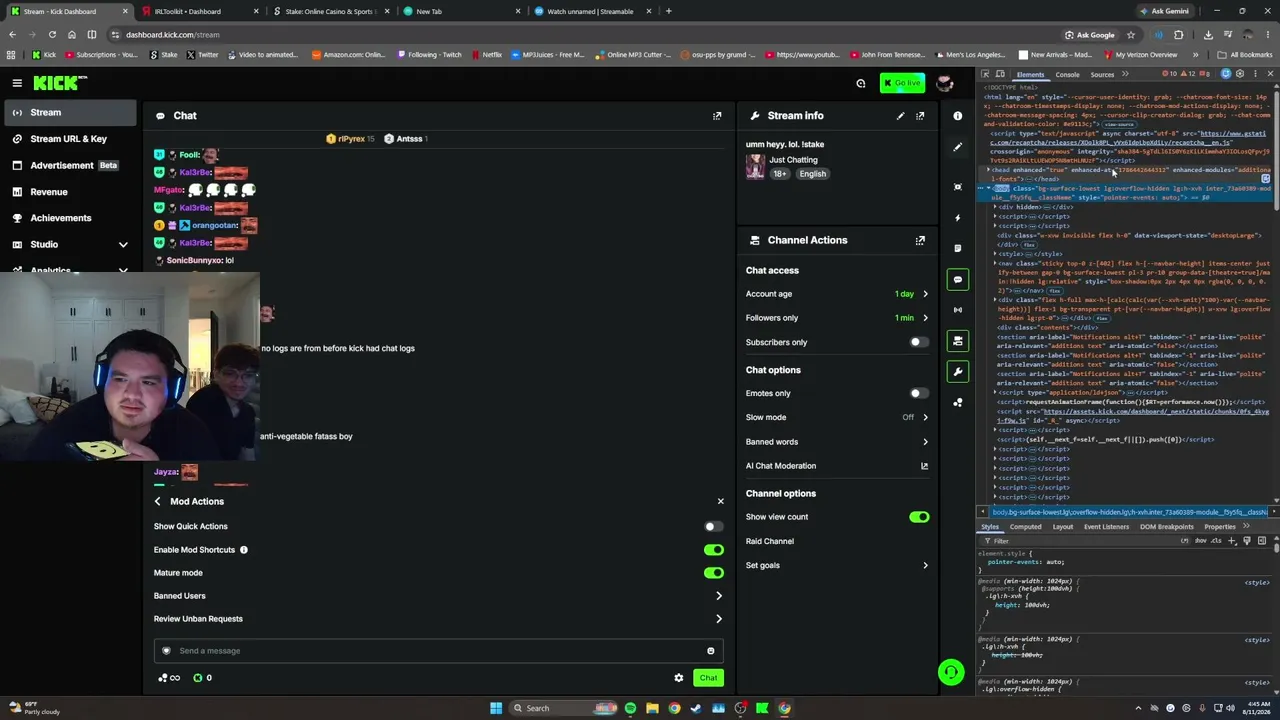This screenshot has width=1280, height=720.
Task: Focus the styles Filter field
Action: [x=1085, y=541]
